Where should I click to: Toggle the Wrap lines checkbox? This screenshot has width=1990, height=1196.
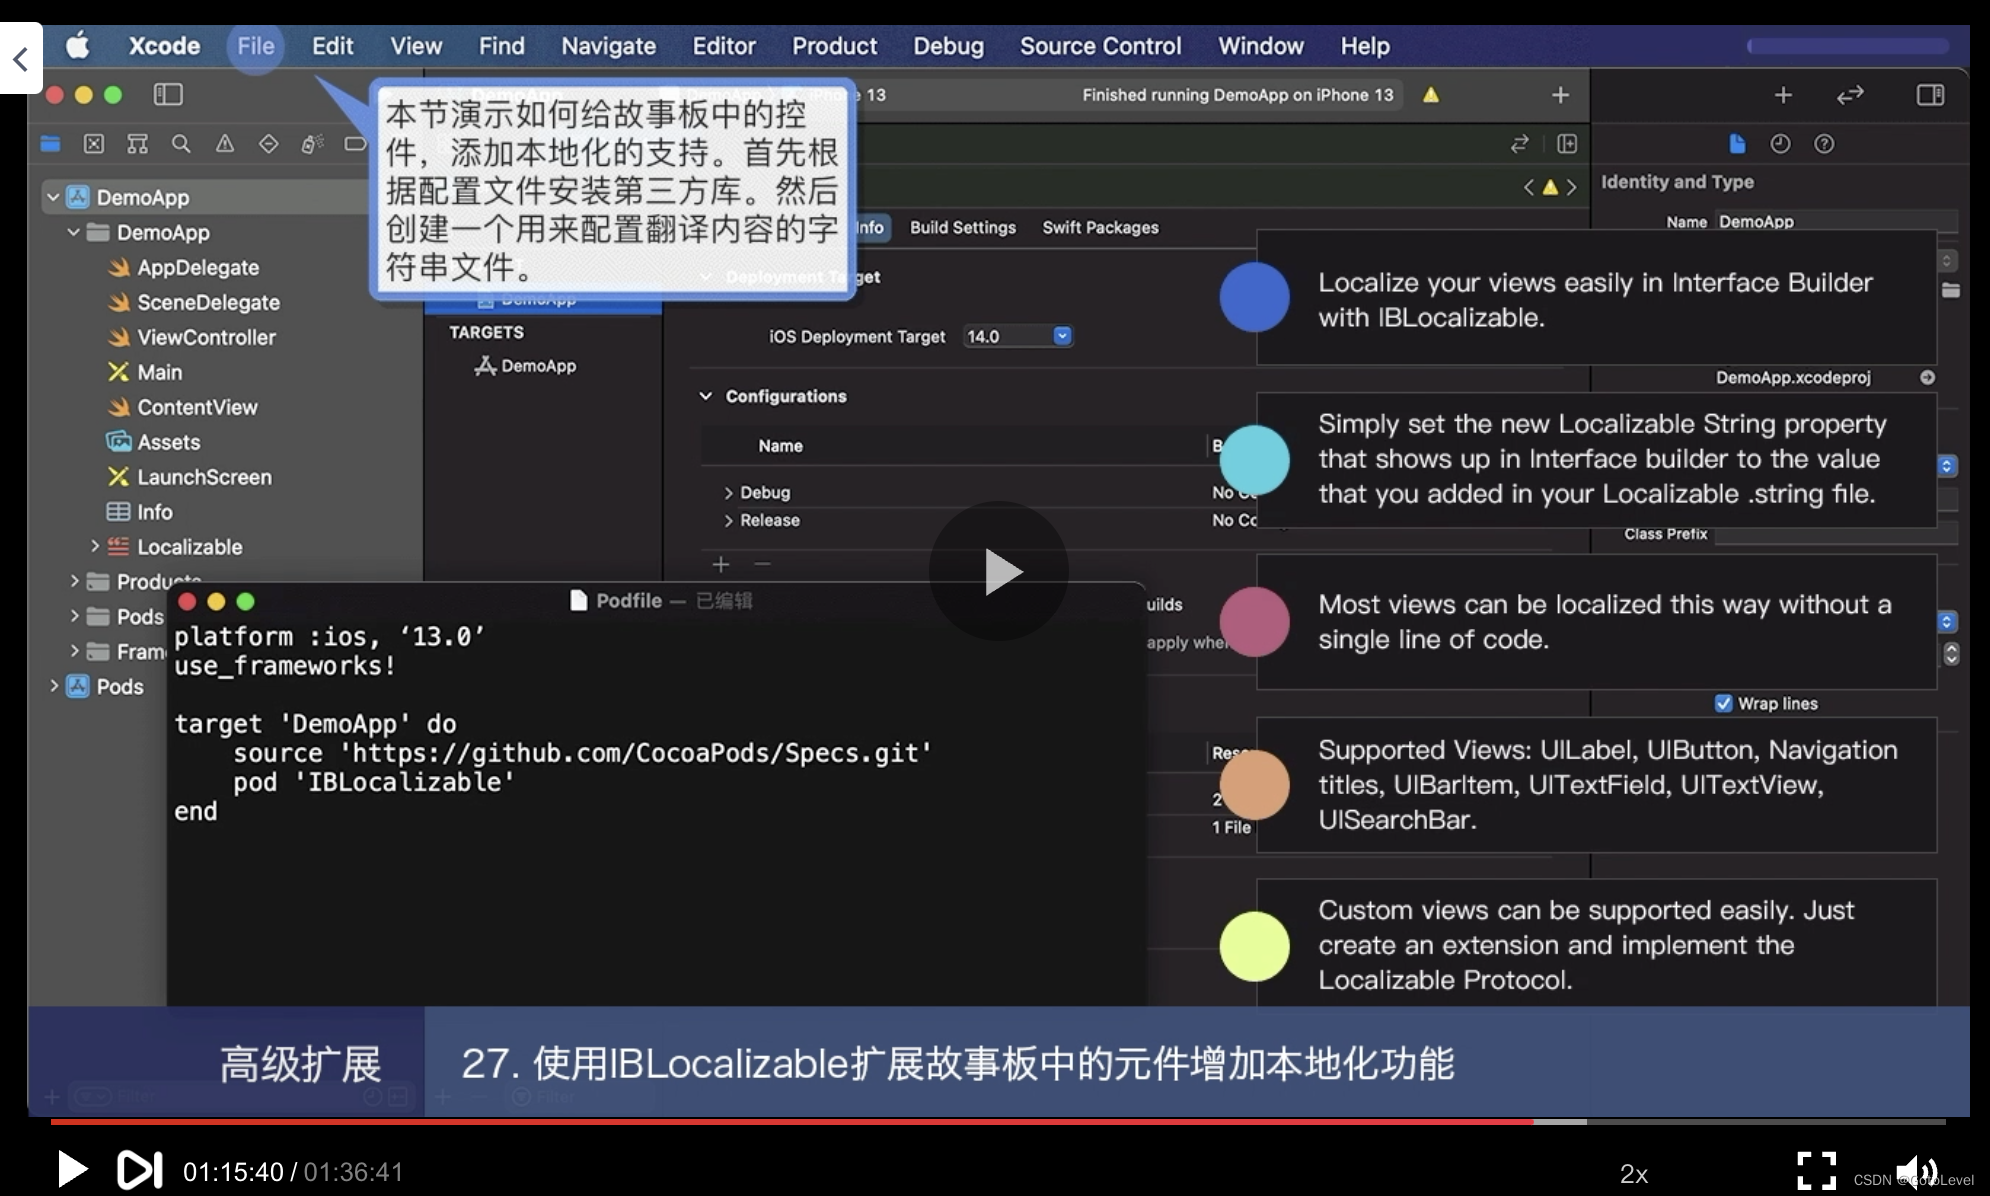[1723, 703]
